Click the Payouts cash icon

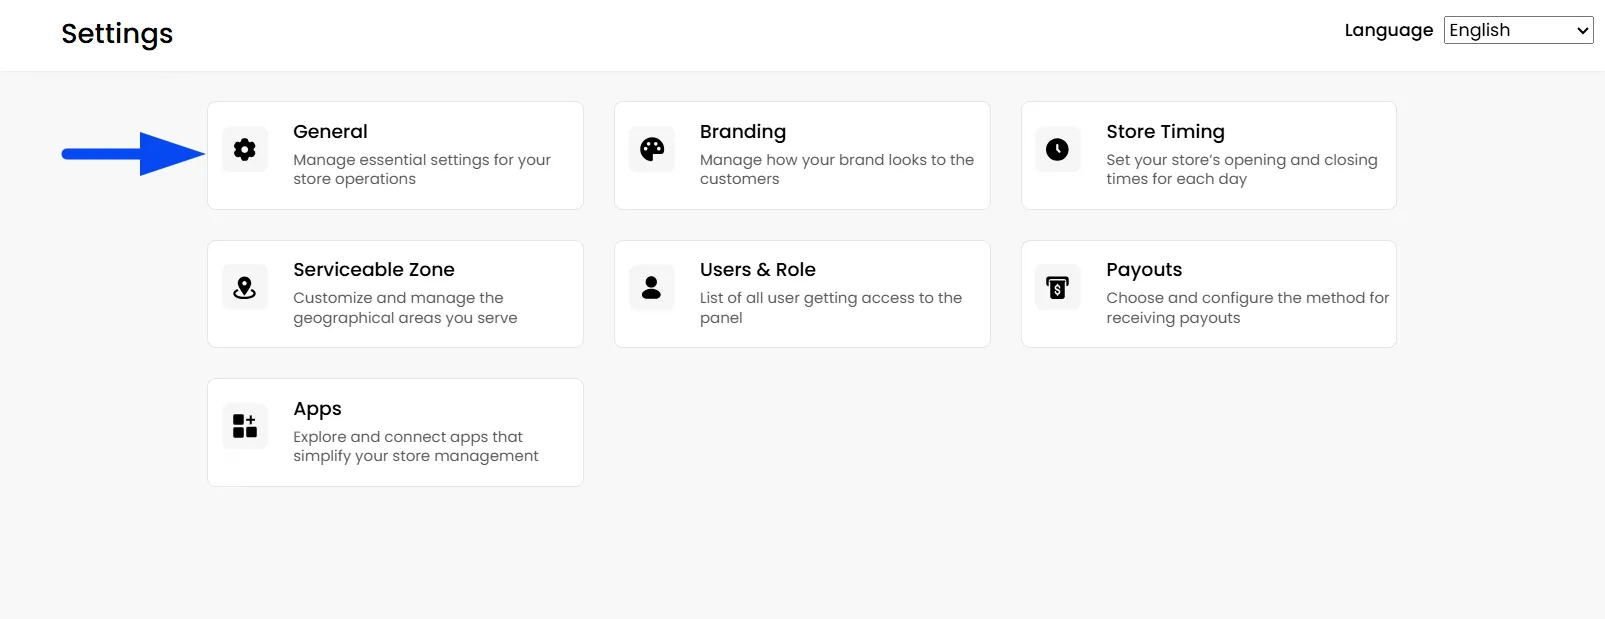click(1057, 288)
